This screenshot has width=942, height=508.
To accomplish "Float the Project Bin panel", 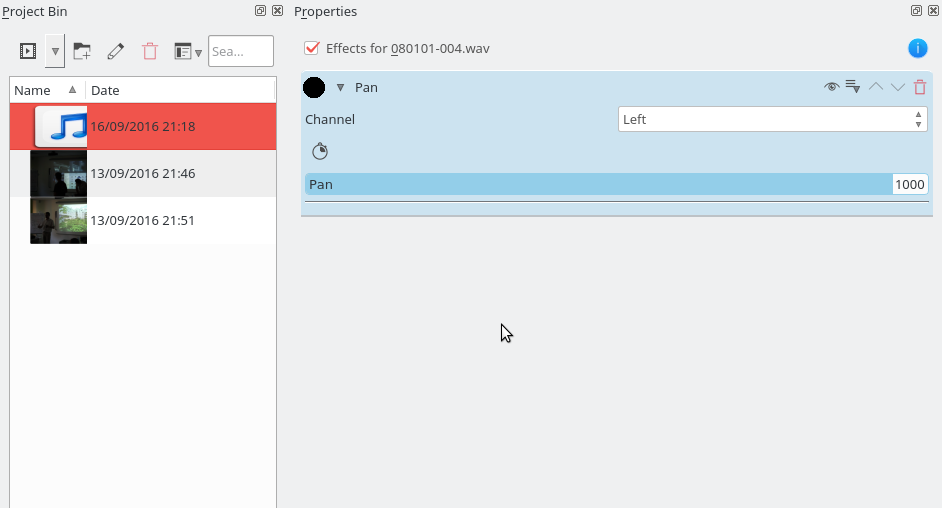I will [x=260, y=10].
